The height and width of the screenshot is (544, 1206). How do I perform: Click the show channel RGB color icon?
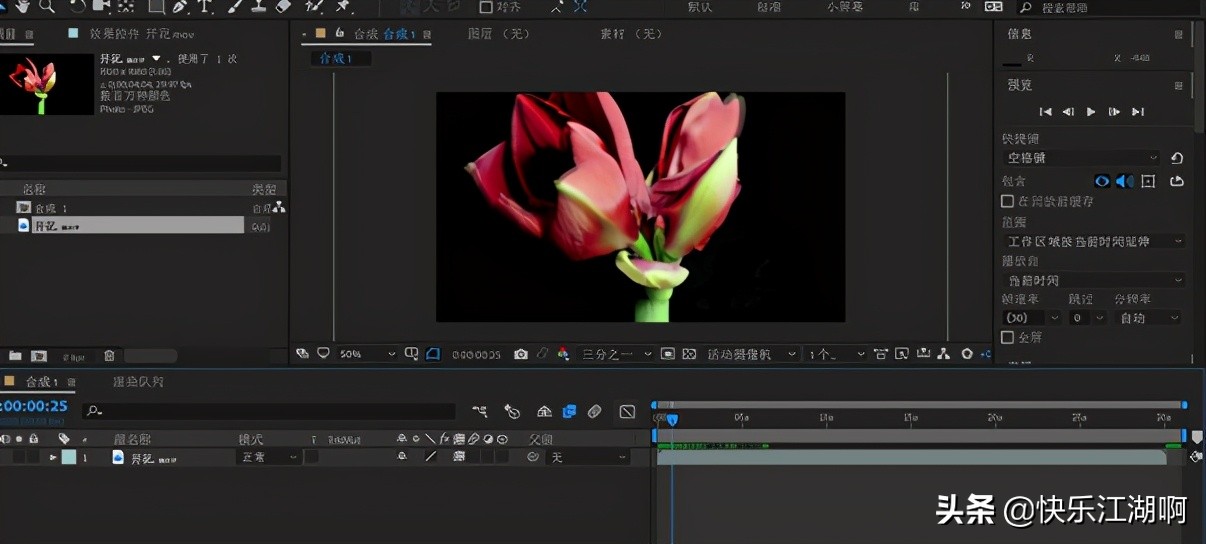tap(563, 354)
